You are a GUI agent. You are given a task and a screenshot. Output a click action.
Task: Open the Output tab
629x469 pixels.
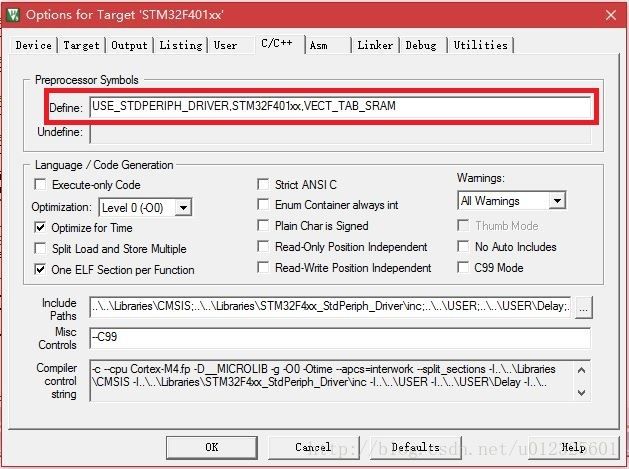coord(129,45)
